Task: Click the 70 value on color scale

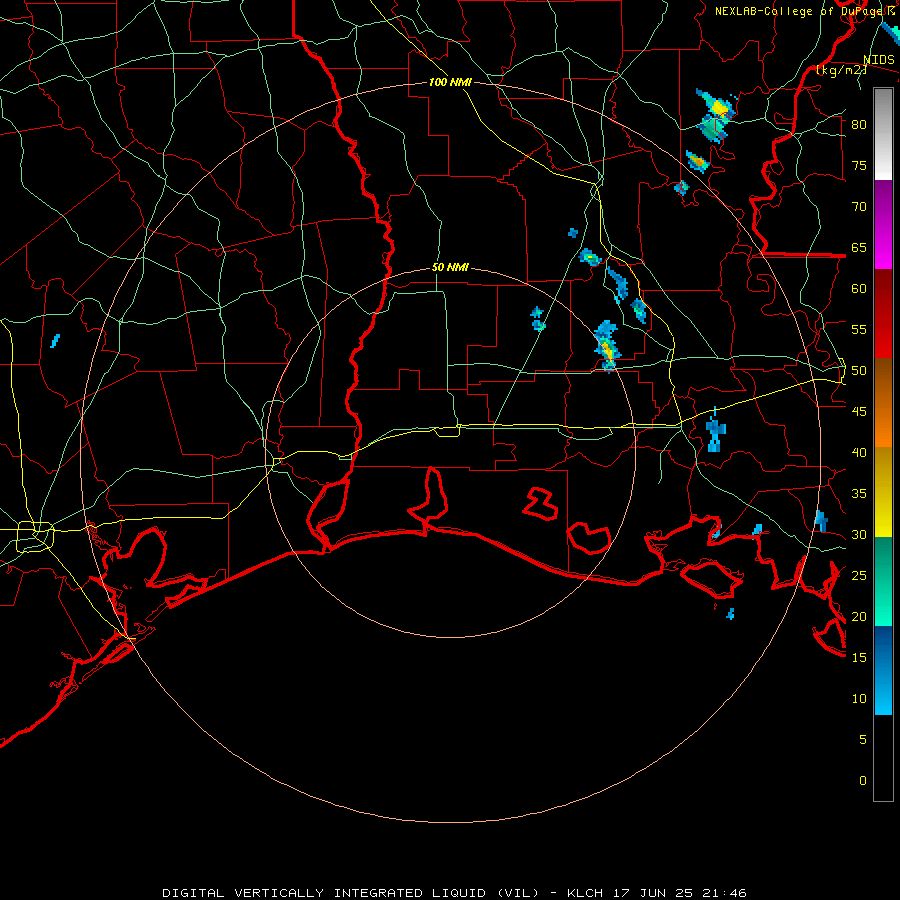Action: (x=859, y=207)
